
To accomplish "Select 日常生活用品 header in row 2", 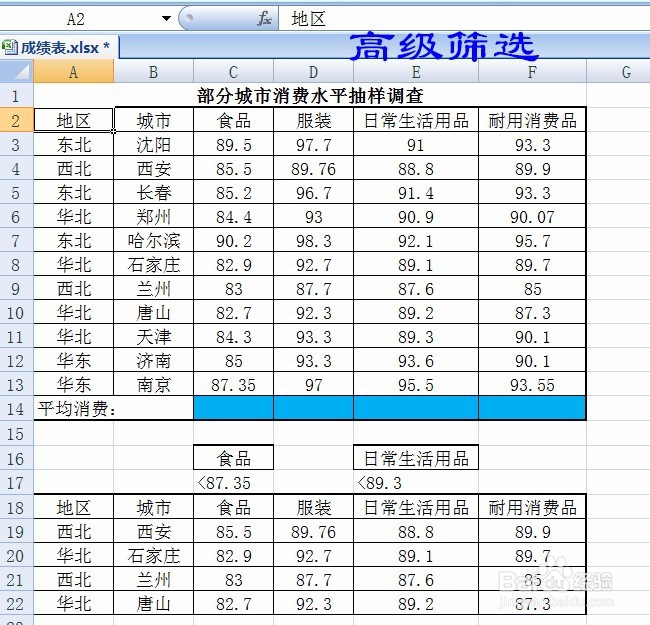I will [416, 121].
